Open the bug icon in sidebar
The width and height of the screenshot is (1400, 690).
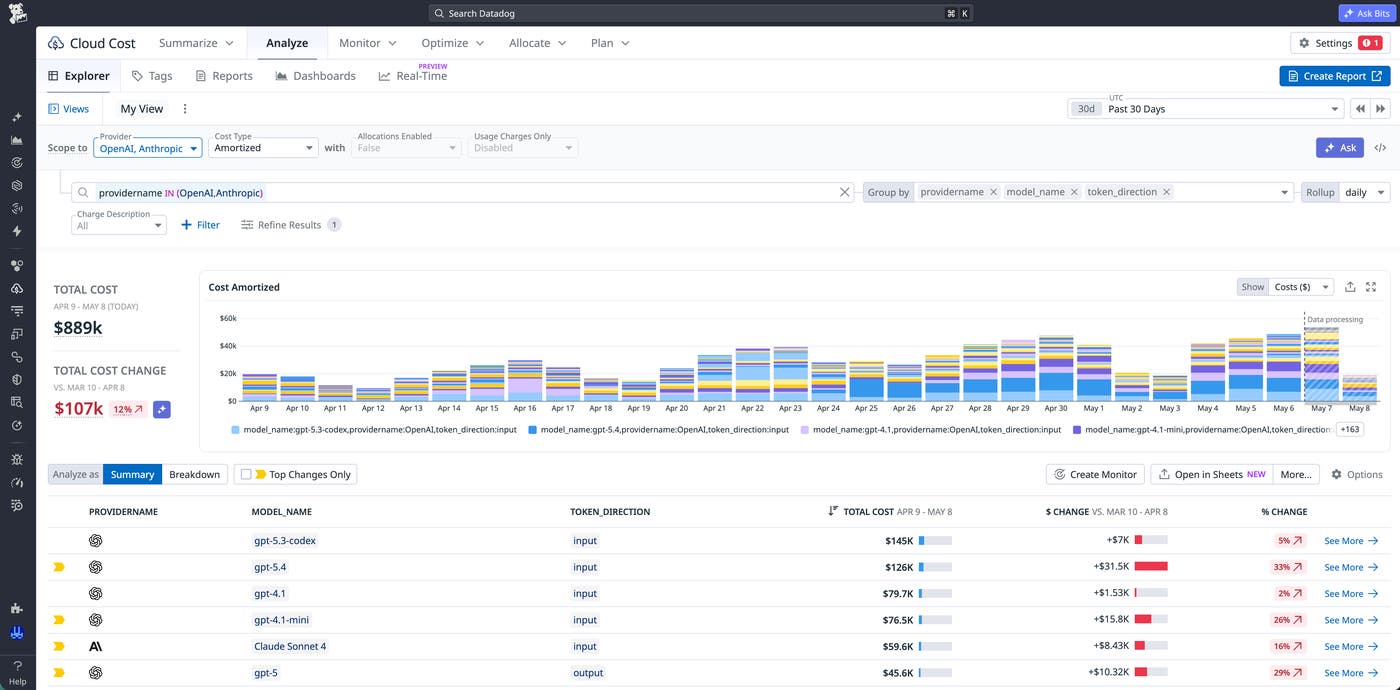tap(17, 459)
